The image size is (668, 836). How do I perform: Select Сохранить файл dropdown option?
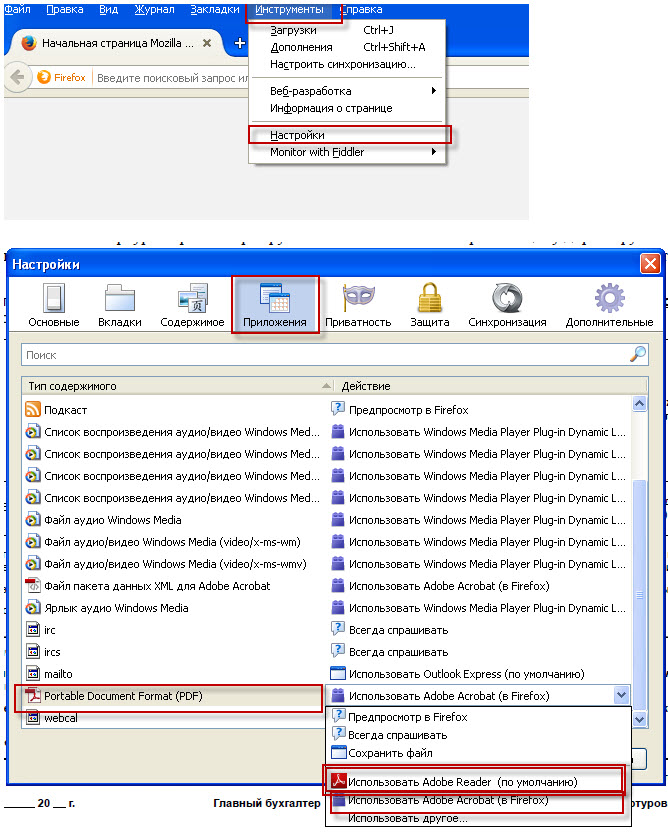478,753
